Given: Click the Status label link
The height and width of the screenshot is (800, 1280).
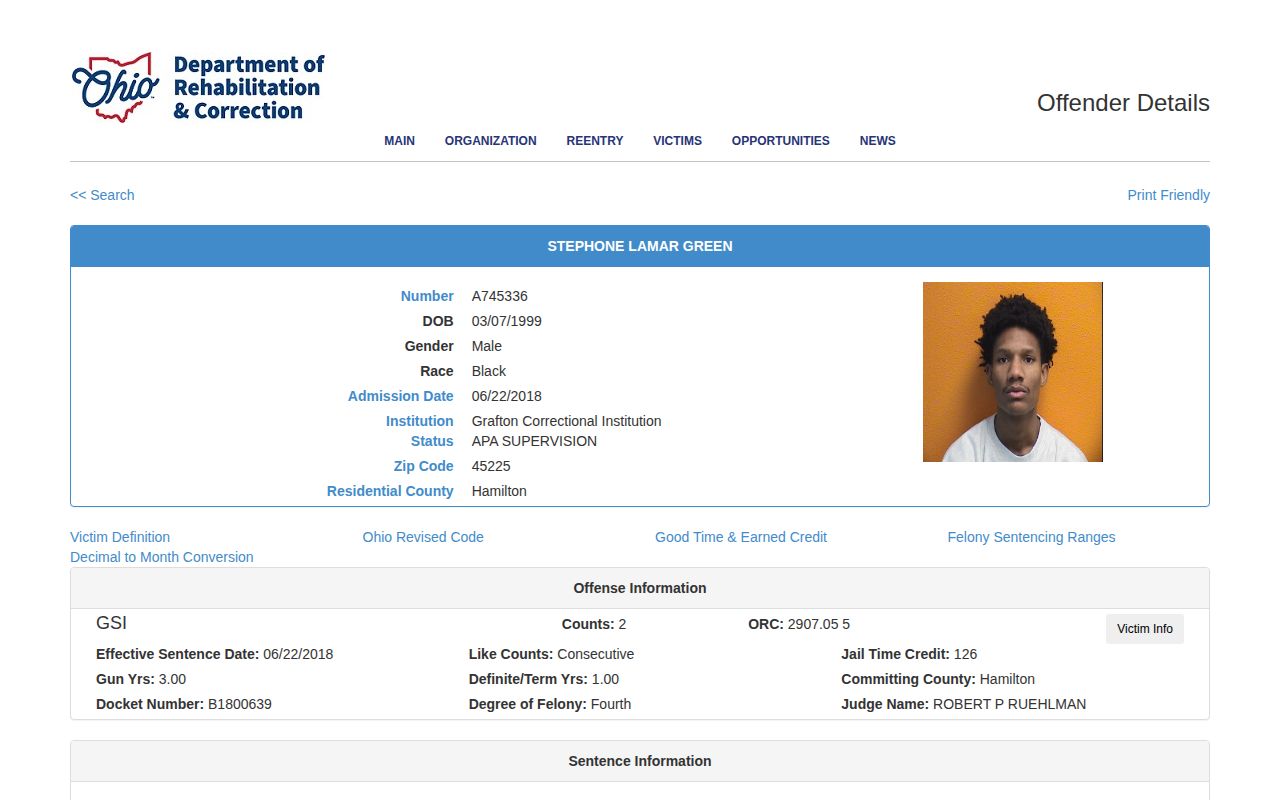Looking at the screenshot, I should click(432, 441).
